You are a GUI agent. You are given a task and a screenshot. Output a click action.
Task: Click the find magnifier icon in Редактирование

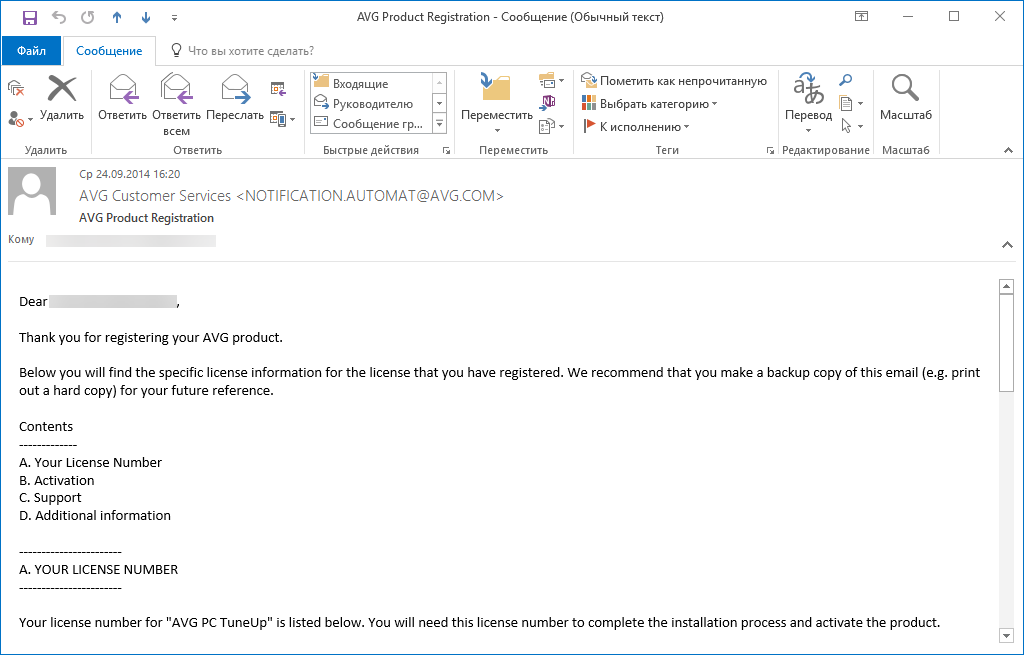(846, 81)
